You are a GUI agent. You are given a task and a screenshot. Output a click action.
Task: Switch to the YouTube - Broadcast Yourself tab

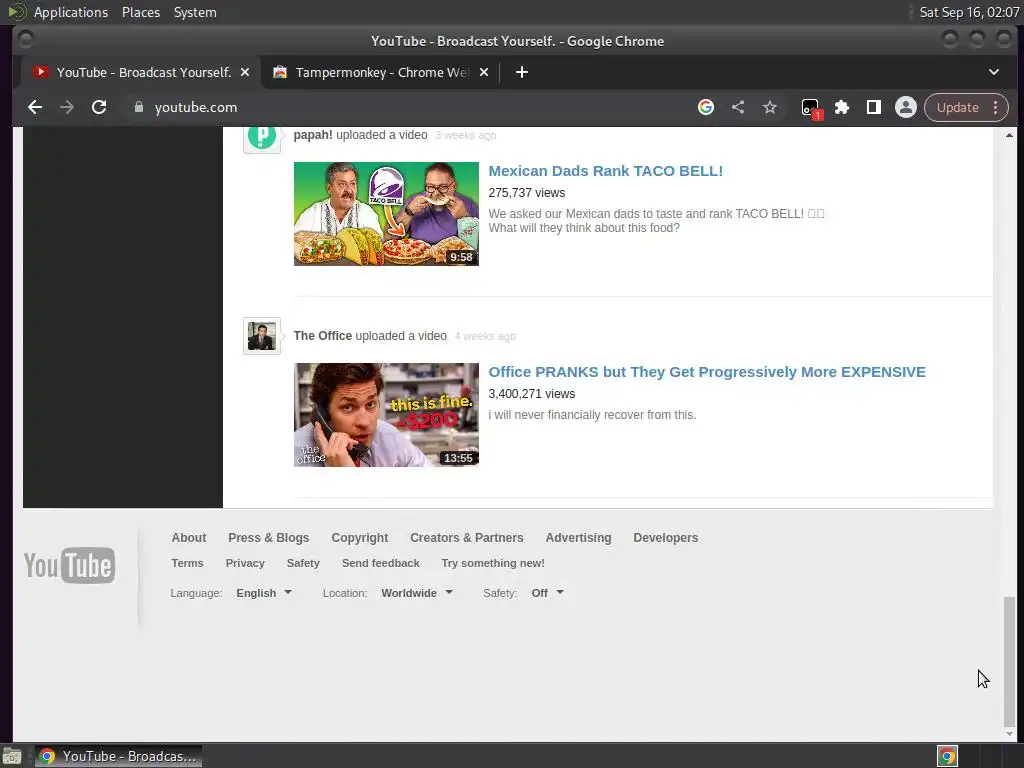140,72
